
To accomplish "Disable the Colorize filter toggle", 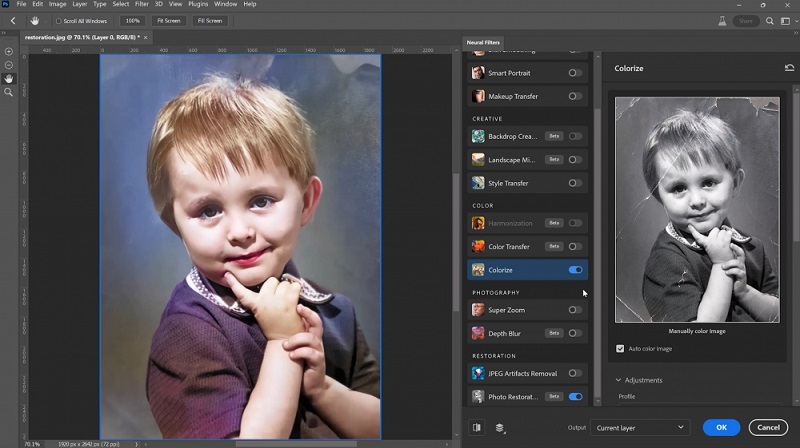I will tap(575, 270).
